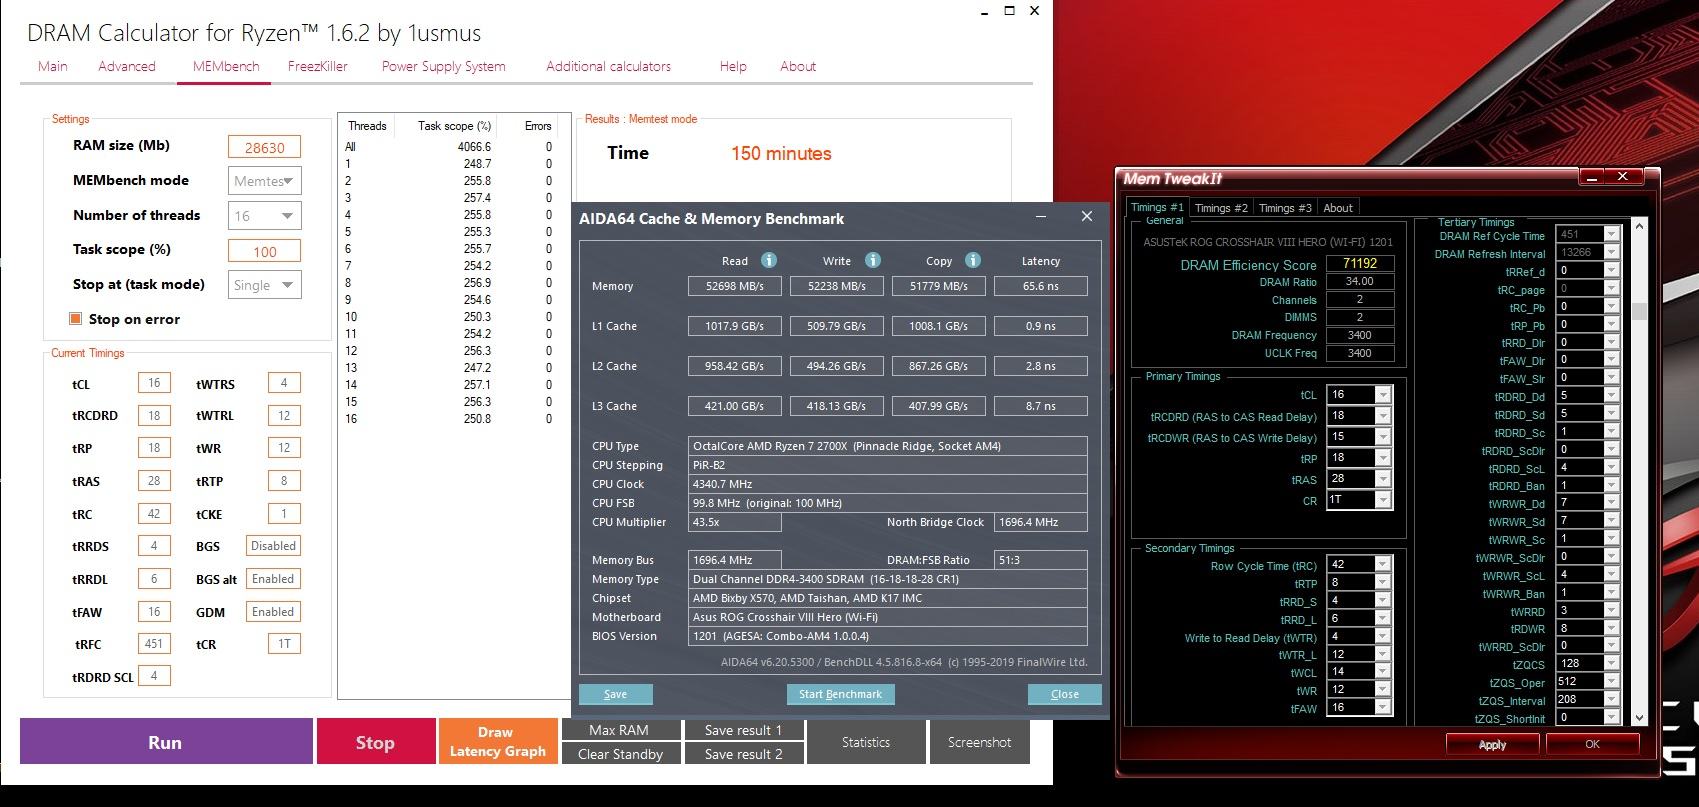1699x807 pixels.
Task: Click Save in AIDA64 benchmark window
Action: pyautogui.click(x=616, y=694)
